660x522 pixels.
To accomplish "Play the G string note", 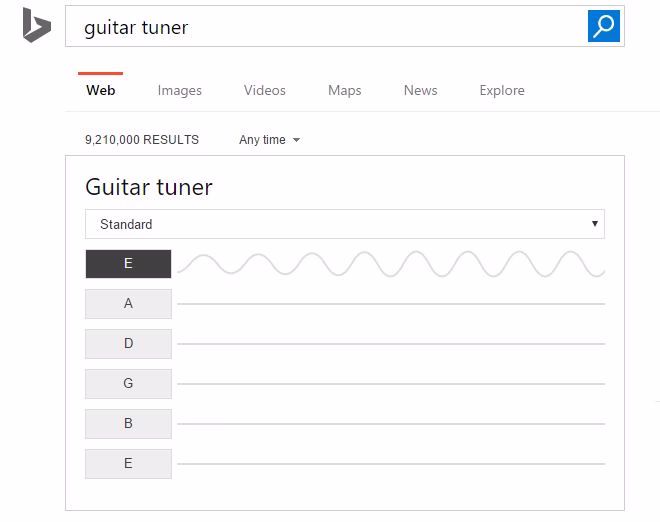I will tap(128, 384).
